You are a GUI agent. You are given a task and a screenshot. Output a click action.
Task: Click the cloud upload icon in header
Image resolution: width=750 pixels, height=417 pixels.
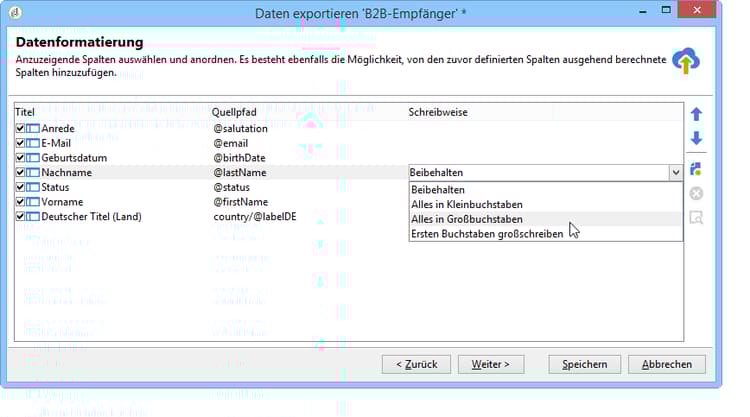[x=686, y=61]
